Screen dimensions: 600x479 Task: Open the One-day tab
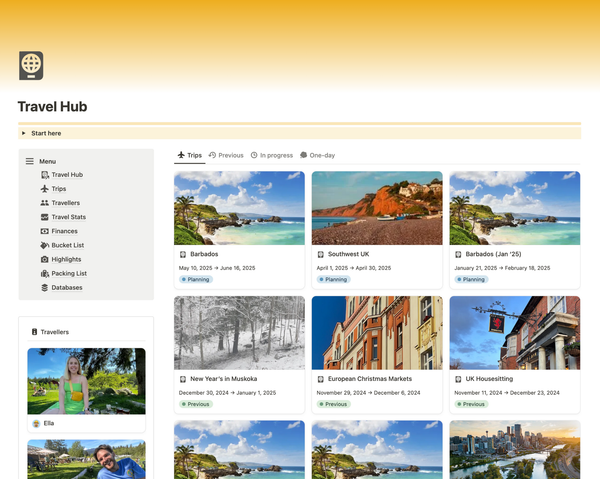[x=317, y=155]
